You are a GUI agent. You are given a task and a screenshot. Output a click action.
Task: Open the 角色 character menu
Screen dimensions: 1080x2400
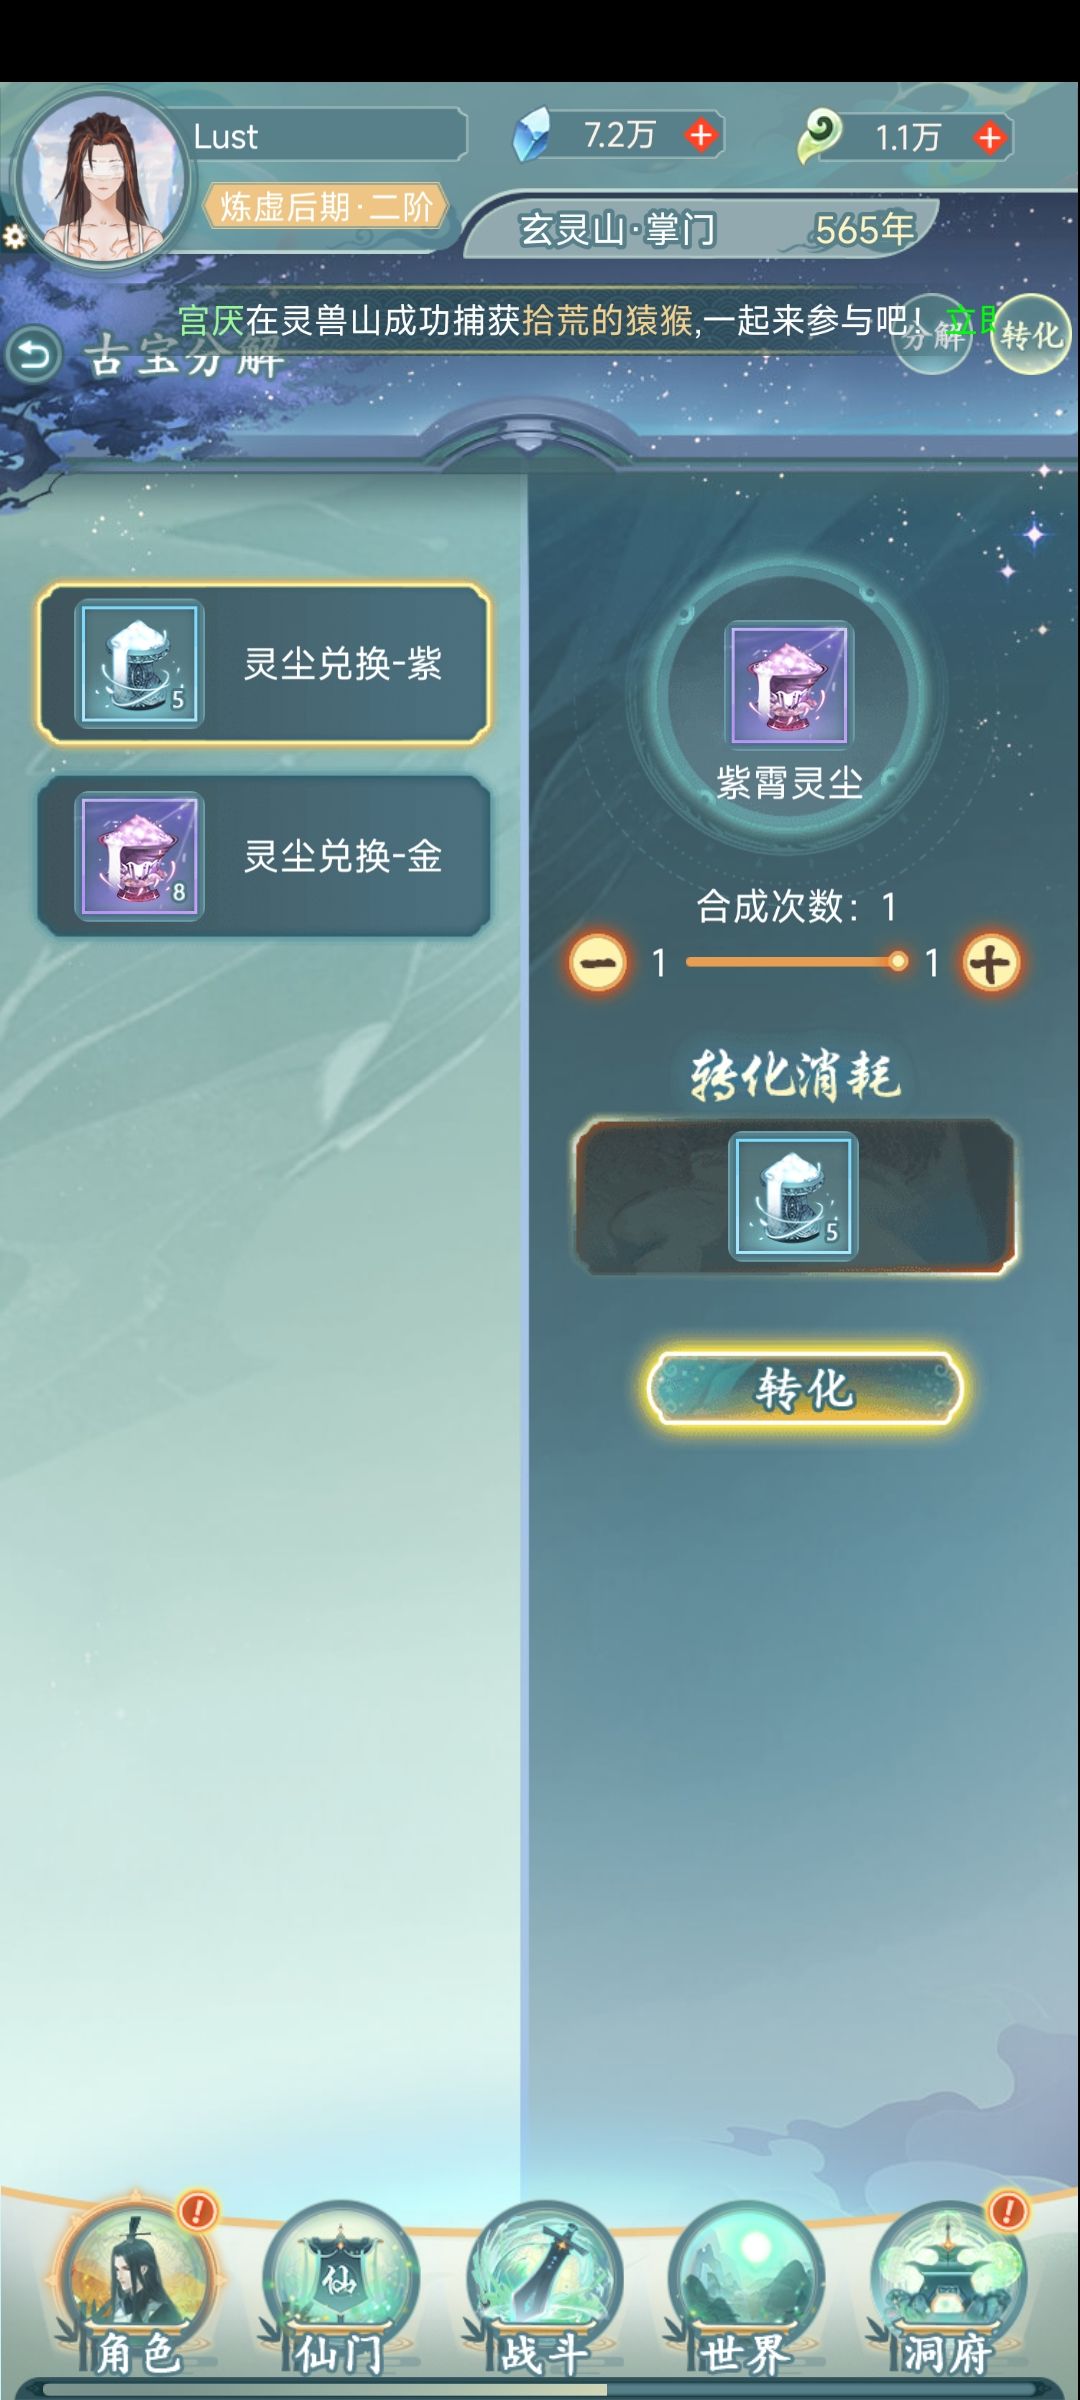pos(136,2290)
